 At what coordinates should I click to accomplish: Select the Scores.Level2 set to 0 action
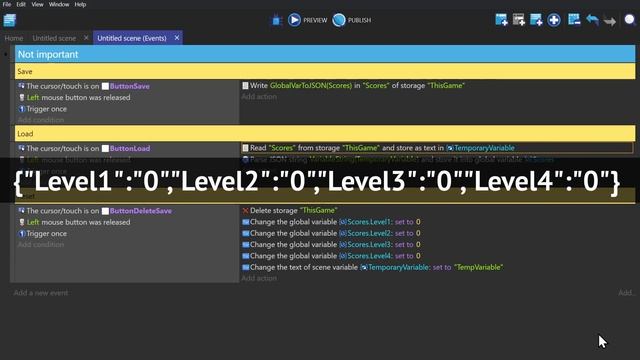(331, 233)
